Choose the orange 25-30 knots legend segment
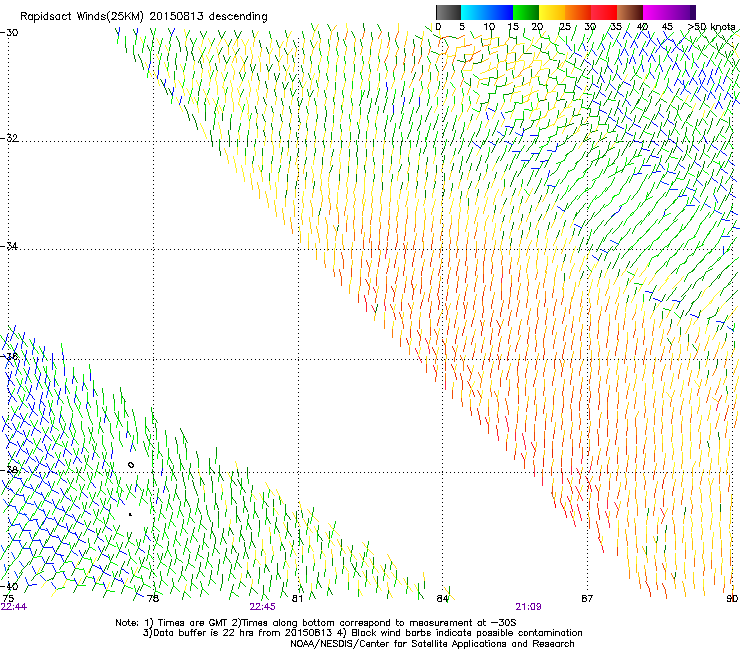The height and width of the screenshot is (650, 740). (578, 12)
